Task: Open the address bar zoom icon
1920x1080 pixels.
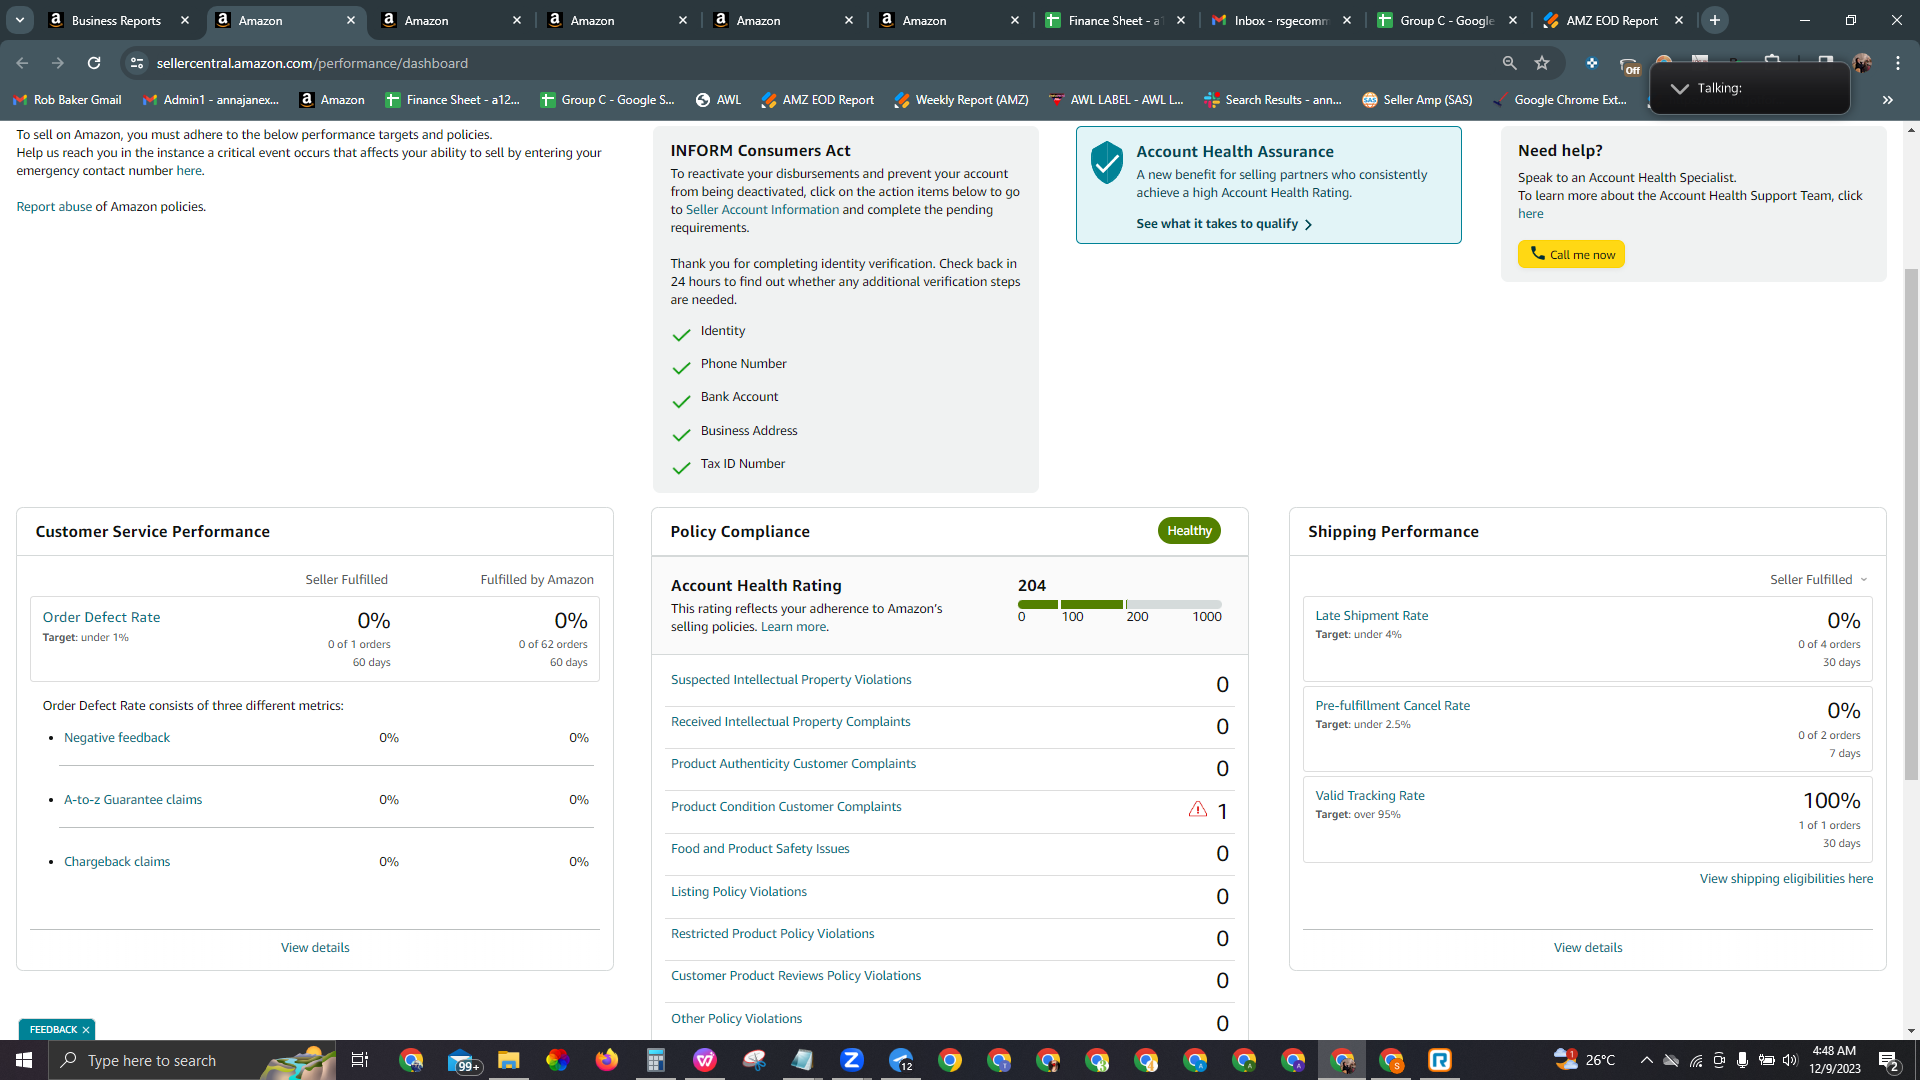Action: coord(1509,63)
